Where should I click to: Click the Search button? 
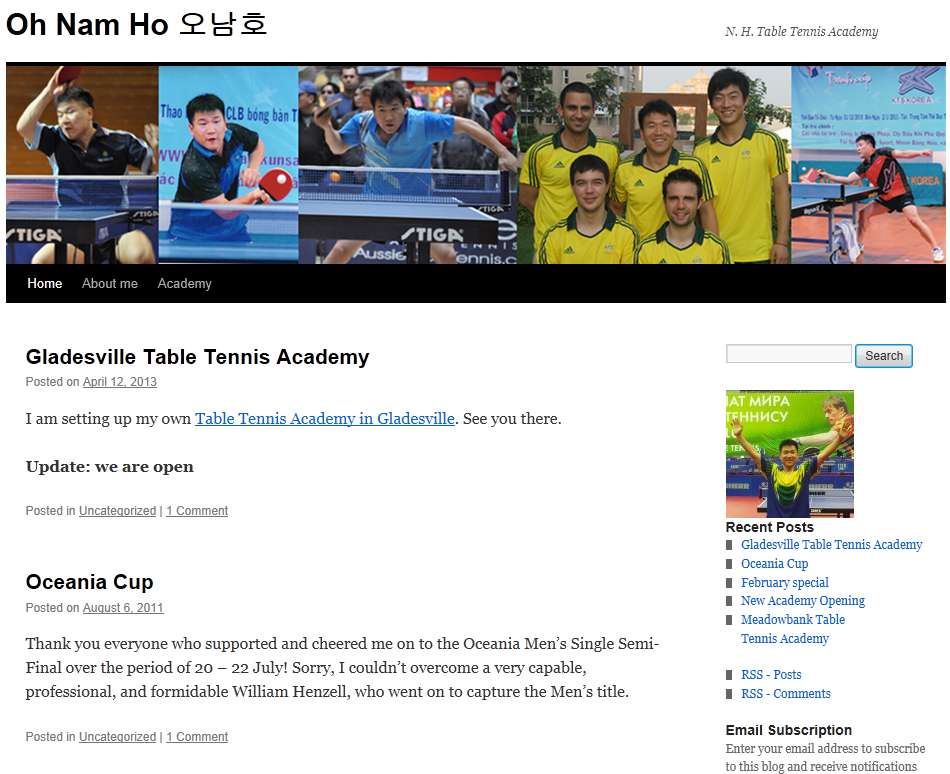pos(883,356)
